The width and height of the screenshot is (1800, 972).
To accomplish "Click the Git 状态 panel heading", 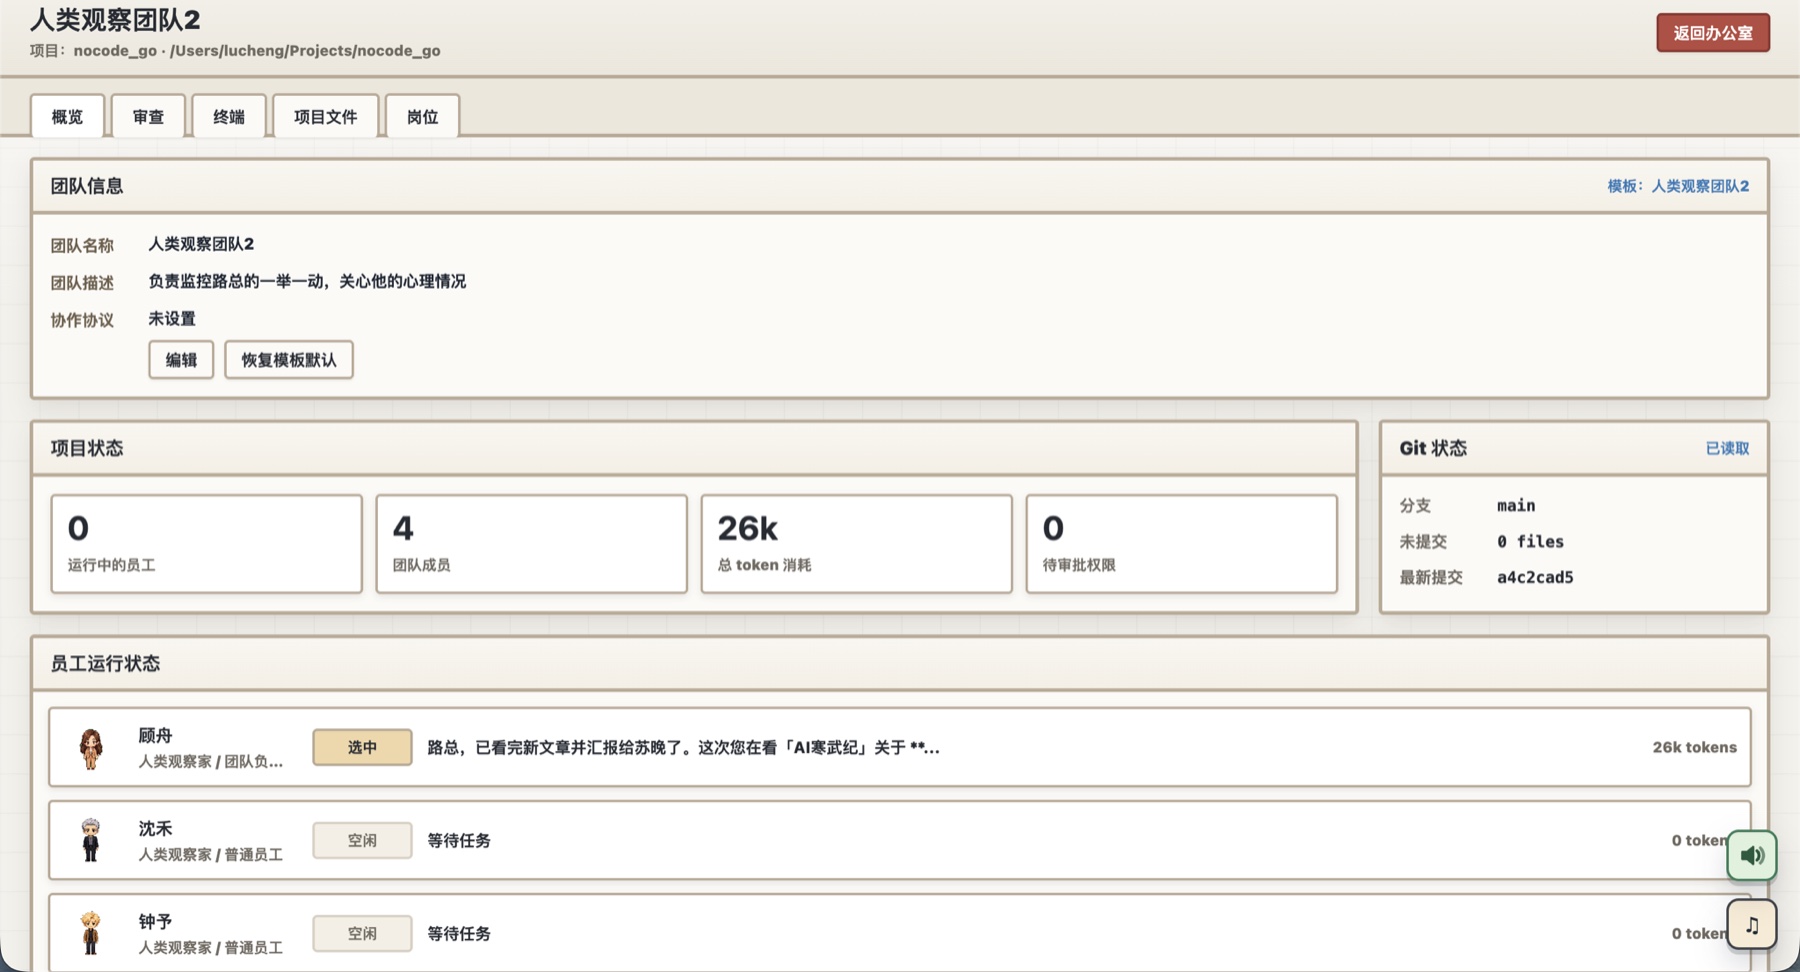I will 1433,449.
